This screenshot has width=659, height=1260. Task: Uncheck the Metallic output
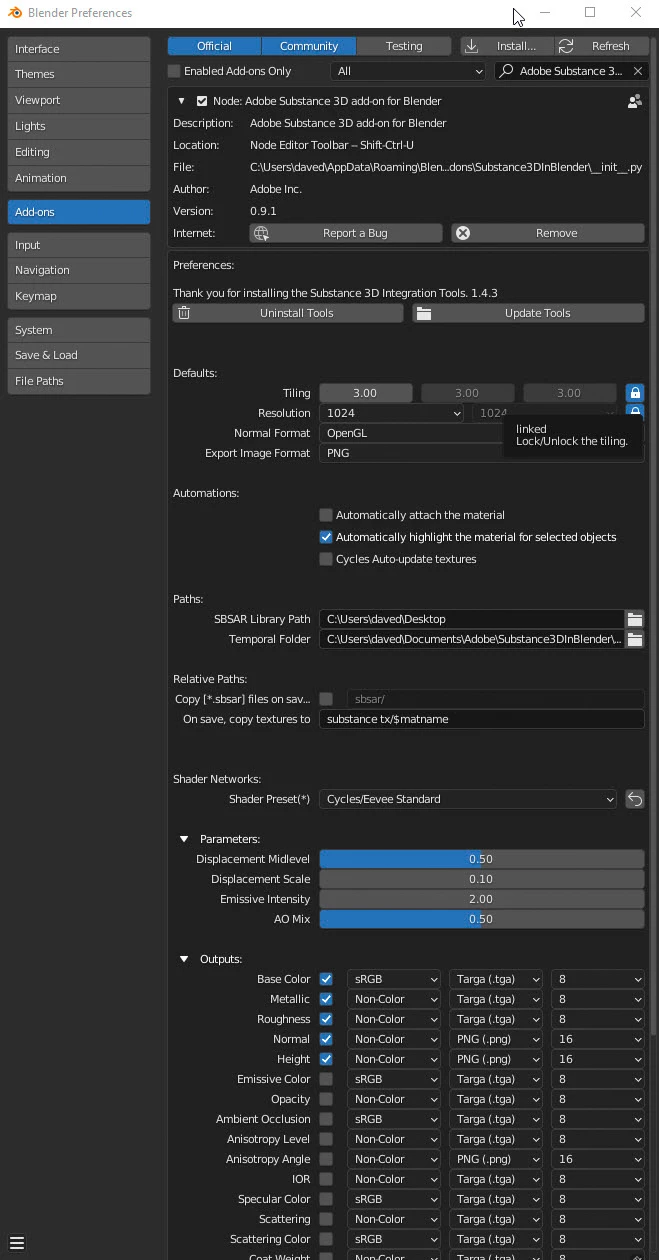[326, 999]
